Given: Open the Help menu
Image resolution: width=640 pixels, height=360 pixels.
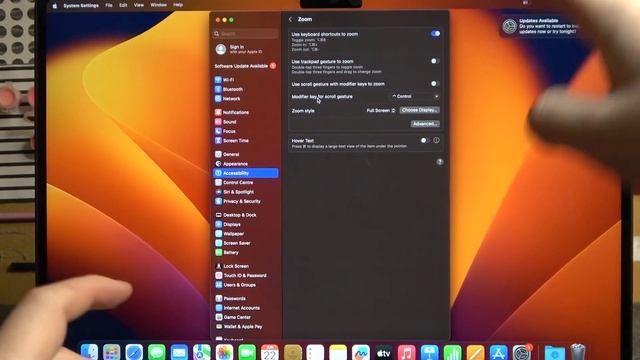Looking at the screenshot, I should (178, 5).
